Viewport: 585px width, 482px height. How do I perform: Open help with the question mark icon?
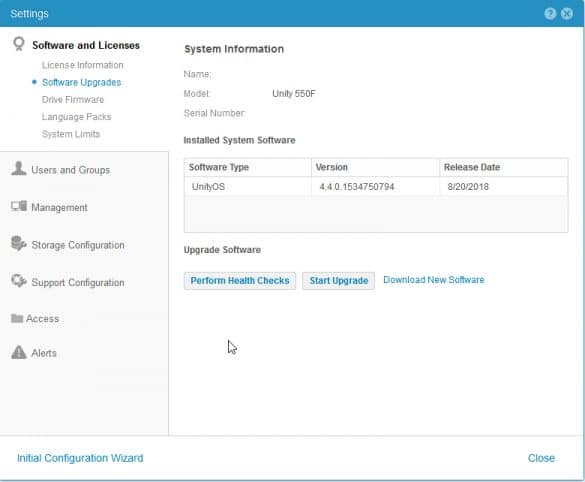coord(550,13)
